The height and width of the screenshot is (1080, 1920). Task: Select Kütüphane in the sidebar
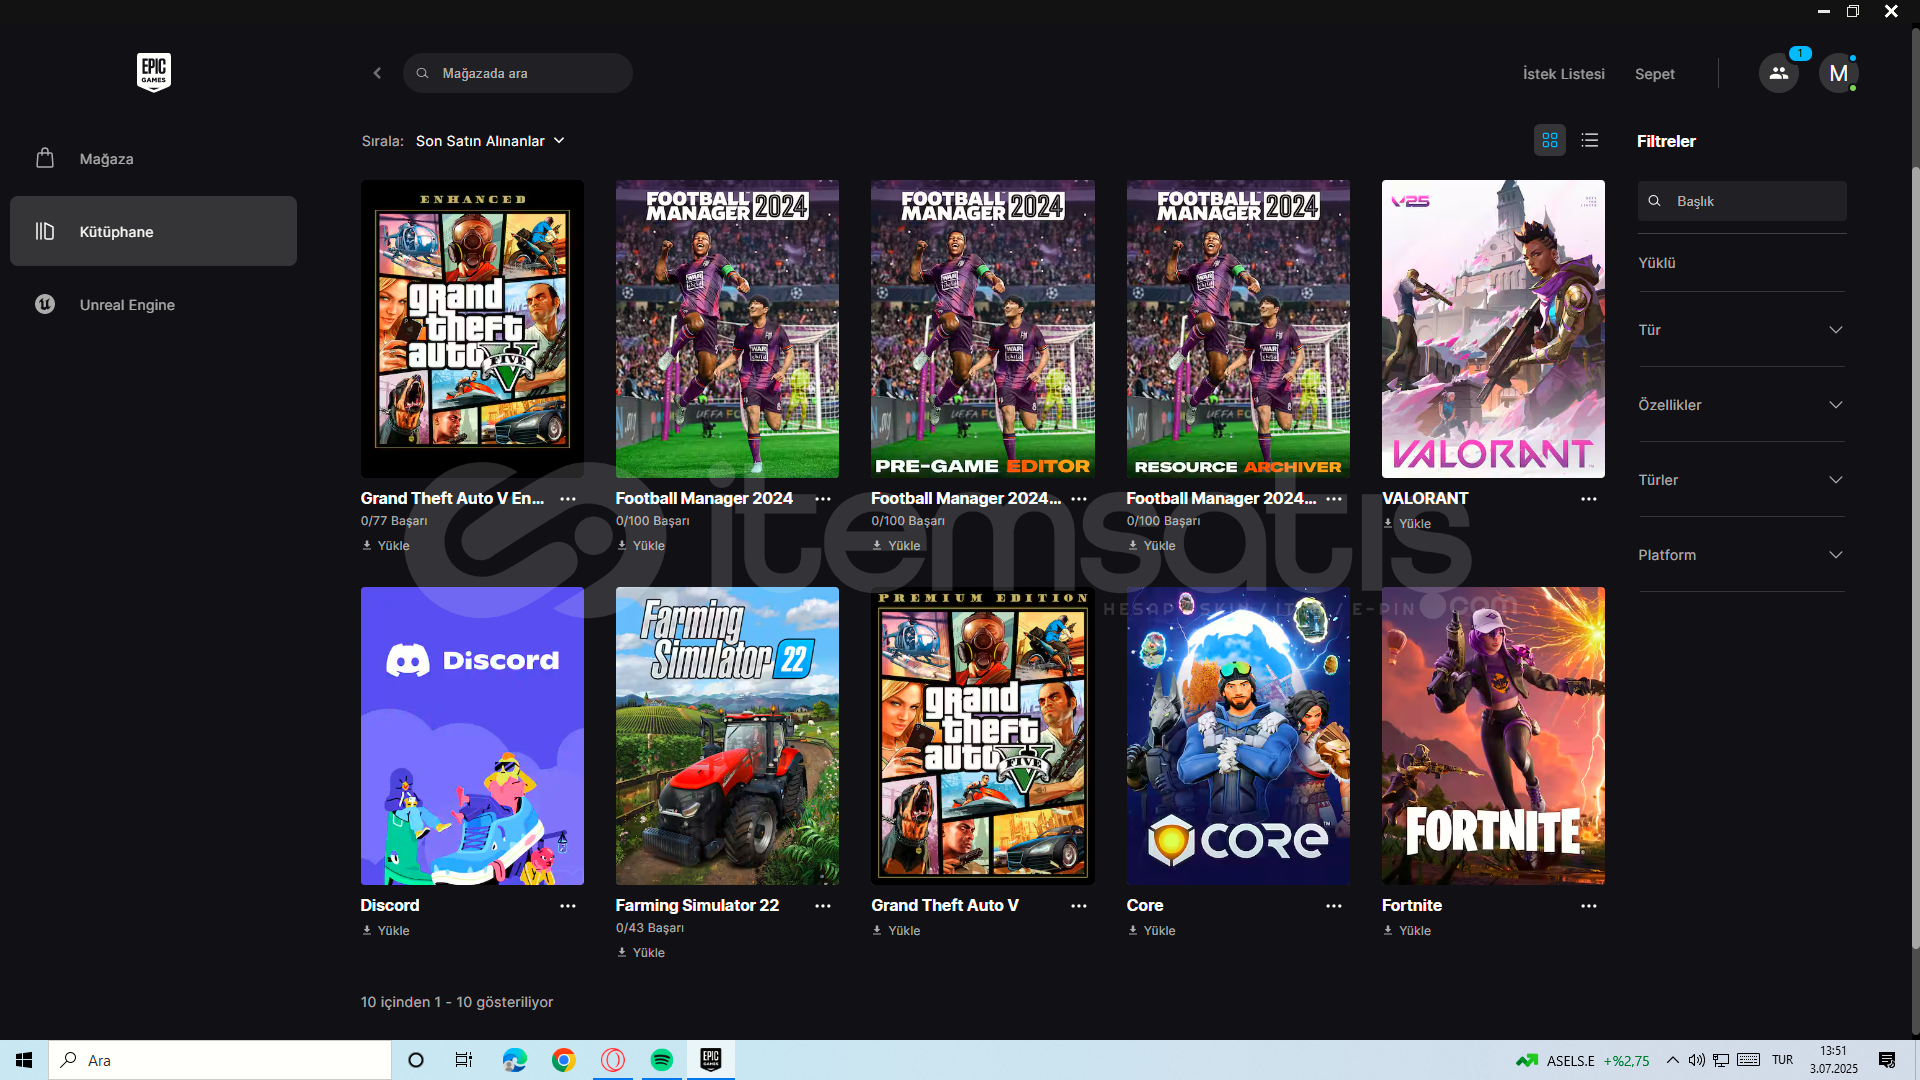(153, 231)
